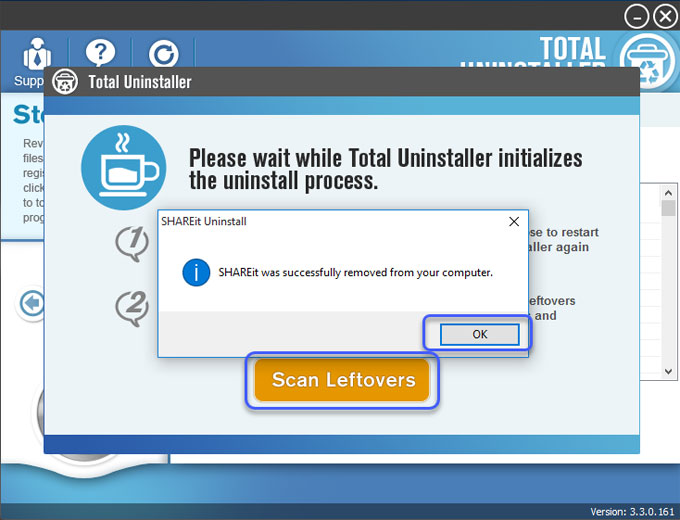Image resolution: width=680 pixels, height=520 pixels.
Task: Click the blue information icon in the dialog
Action: click(x=196, y=272)
